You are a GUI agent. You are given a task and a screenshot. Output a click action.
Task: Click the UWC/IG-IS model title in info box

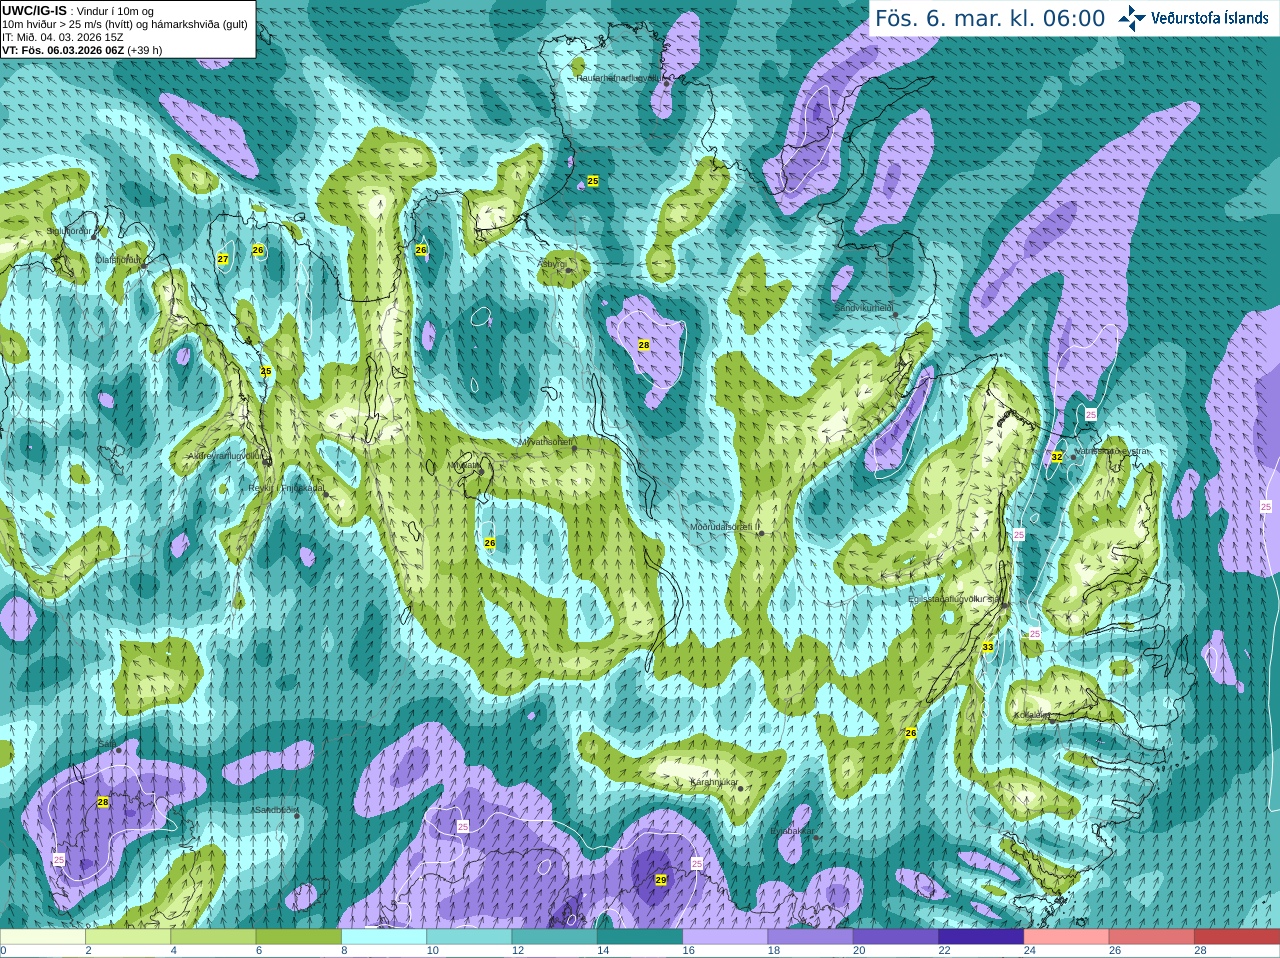coord(35,10)
